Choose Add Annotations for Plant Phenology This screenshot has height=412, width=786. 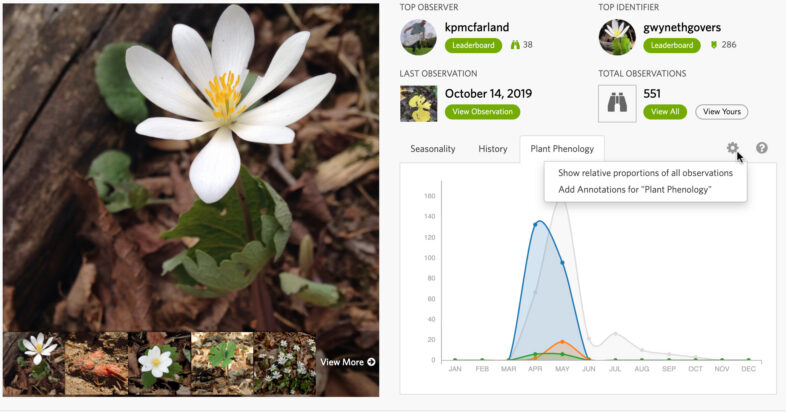point(635,189)
